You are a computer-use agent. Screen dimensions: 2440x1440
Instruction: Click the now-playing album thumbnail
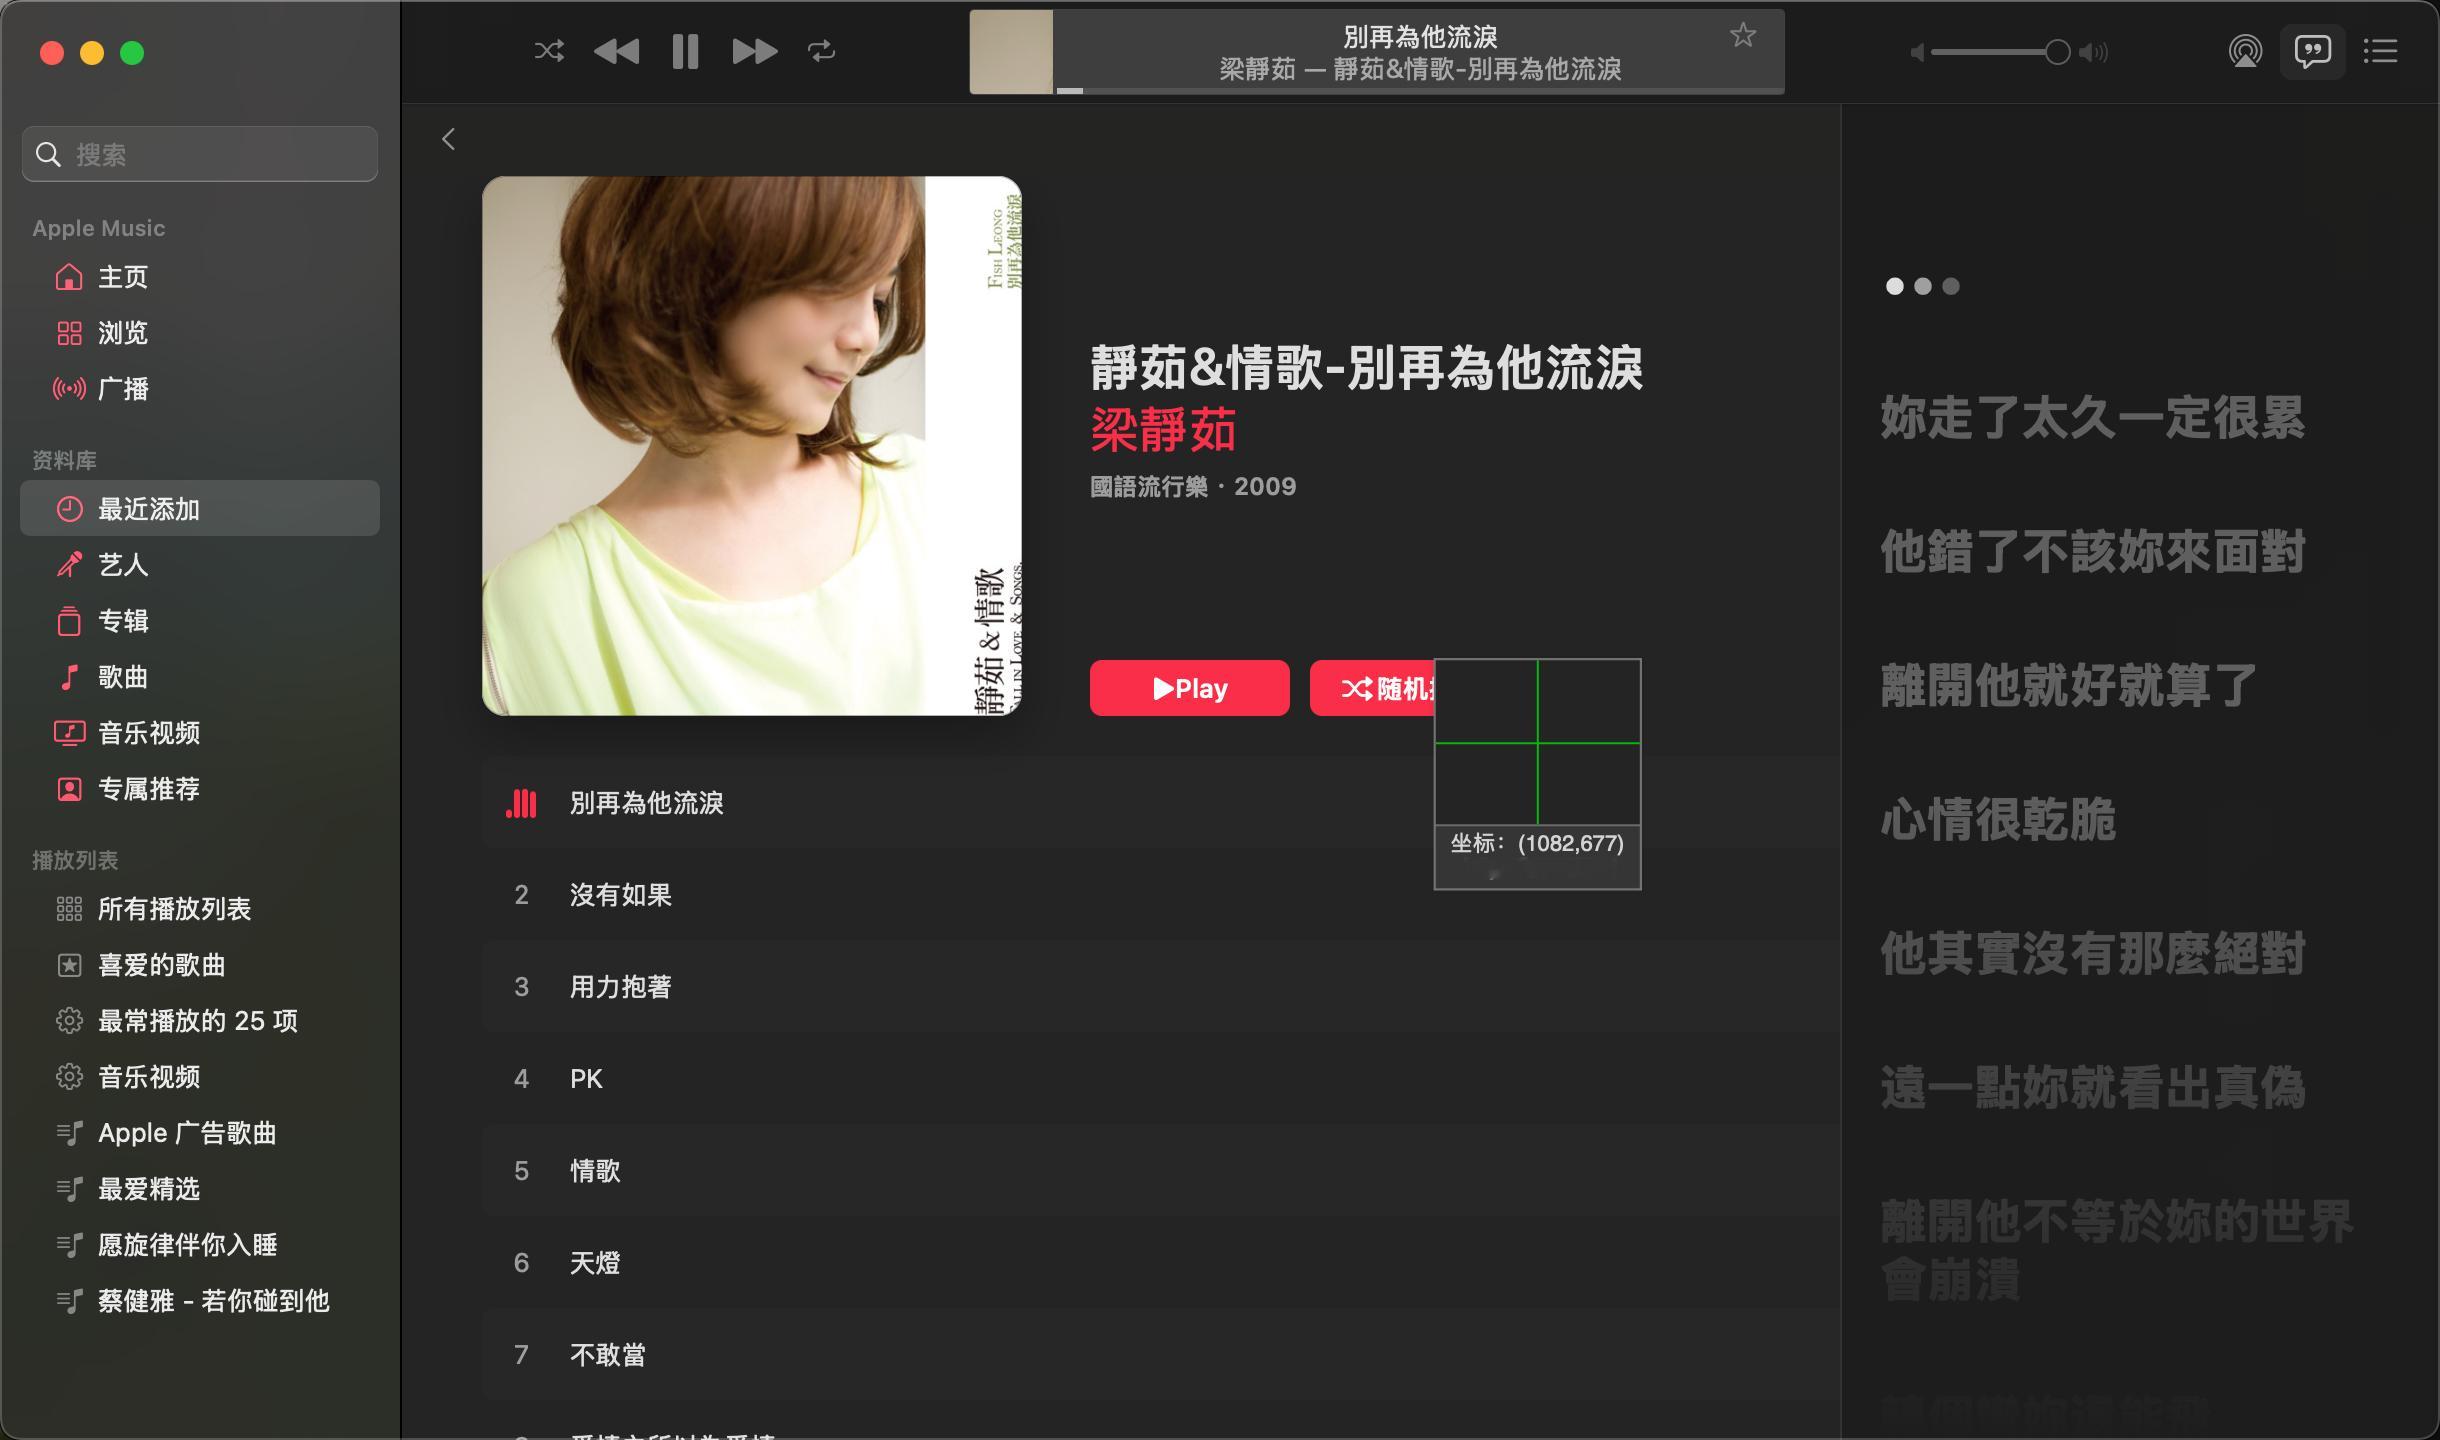1011,52
